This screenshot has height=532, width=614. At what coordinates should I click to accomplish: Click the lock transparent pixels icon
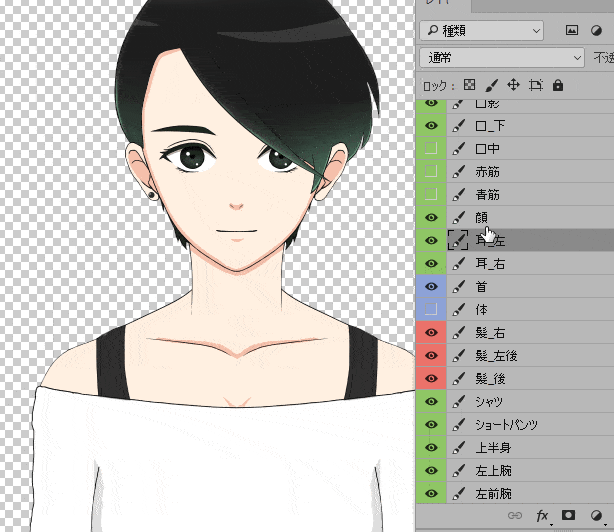coord(469,85)
